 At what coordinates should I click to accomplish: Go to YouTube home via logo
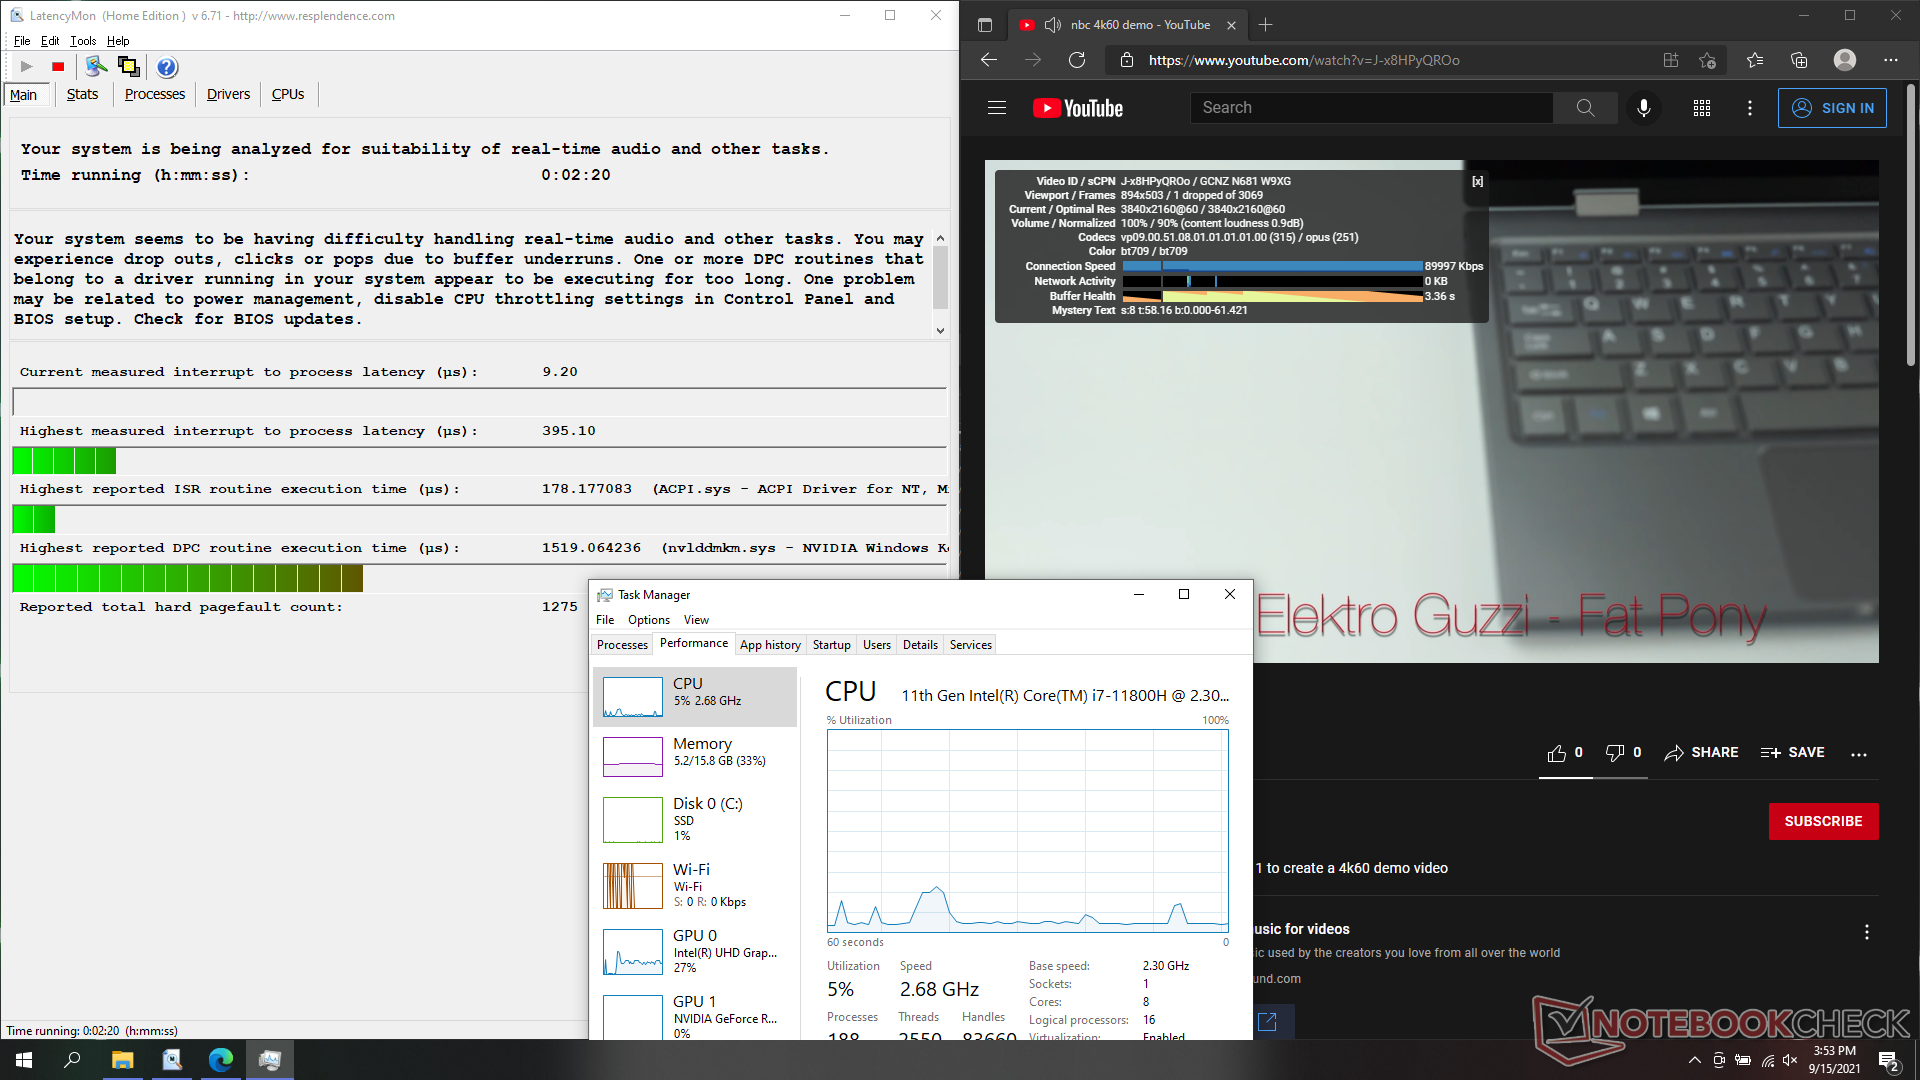pos(1078,108)
